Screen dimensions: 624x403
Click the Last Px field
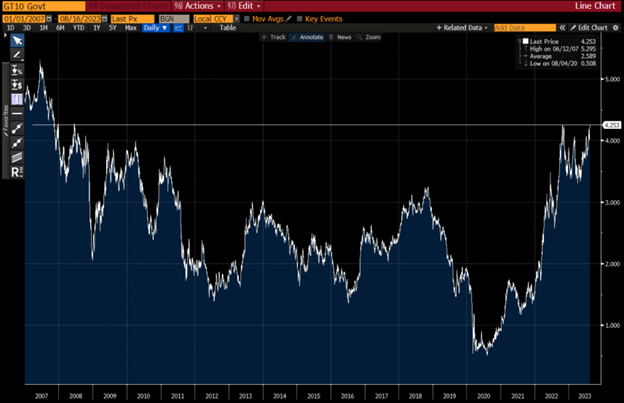pyautogui.click(x=132, y=19)
